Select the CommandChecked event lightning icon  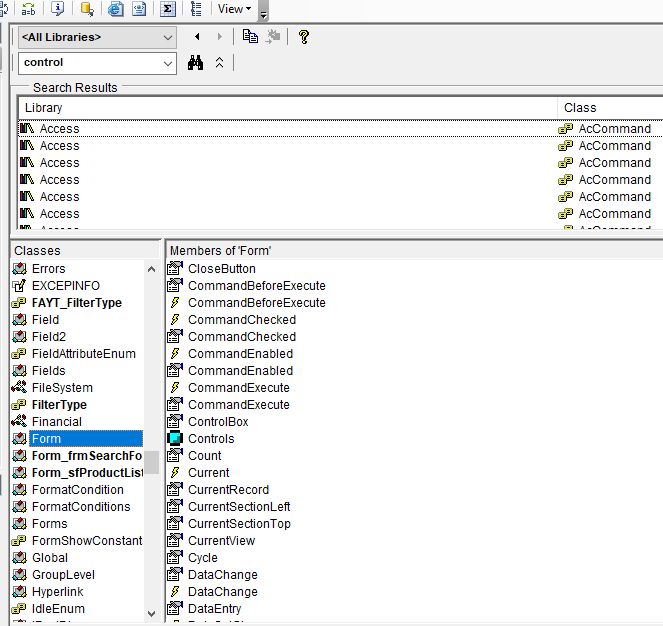coord(175,320)
